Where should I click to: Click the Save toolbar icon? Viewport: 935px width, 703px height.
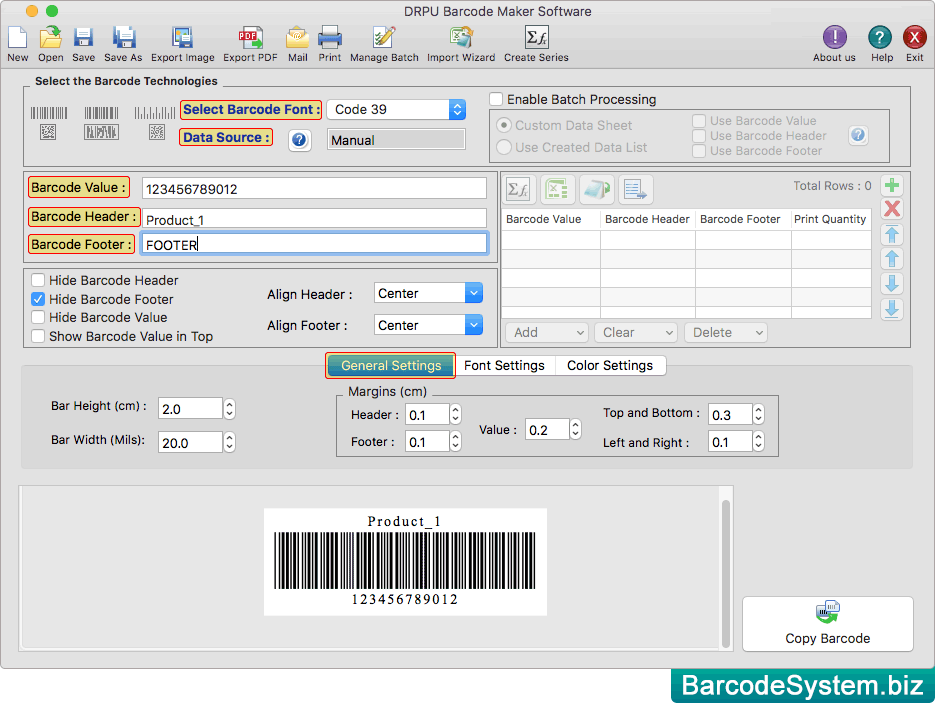(83, 38)
